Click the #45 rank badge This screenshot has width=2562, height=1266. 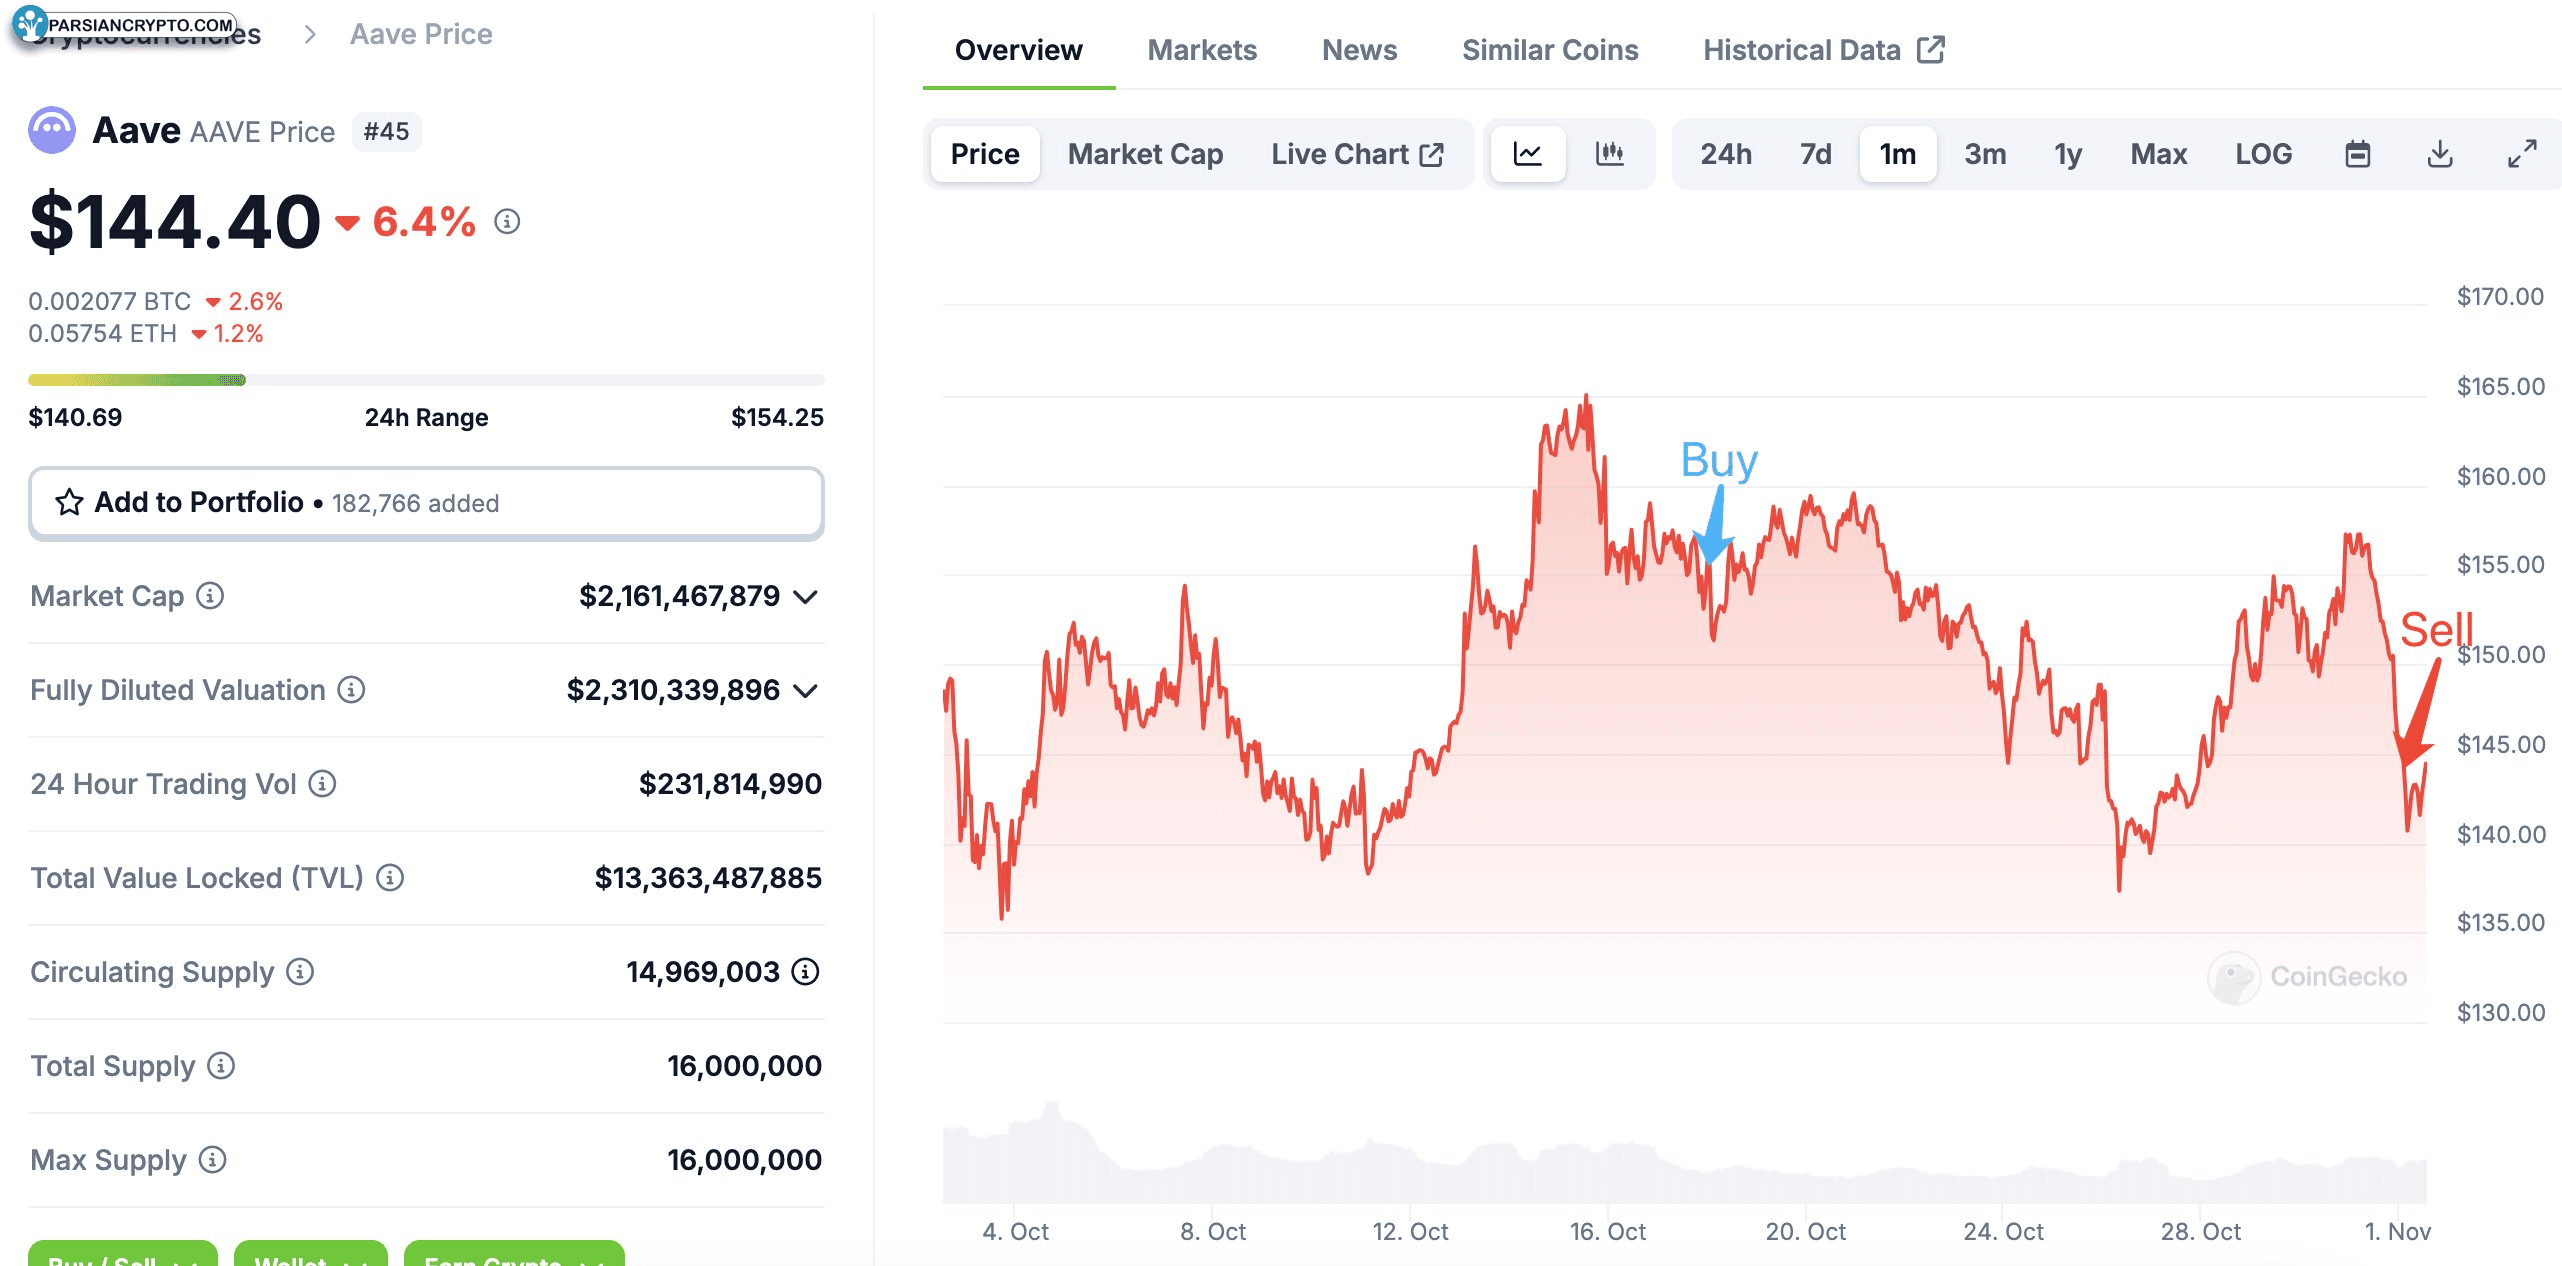point(386,132)
